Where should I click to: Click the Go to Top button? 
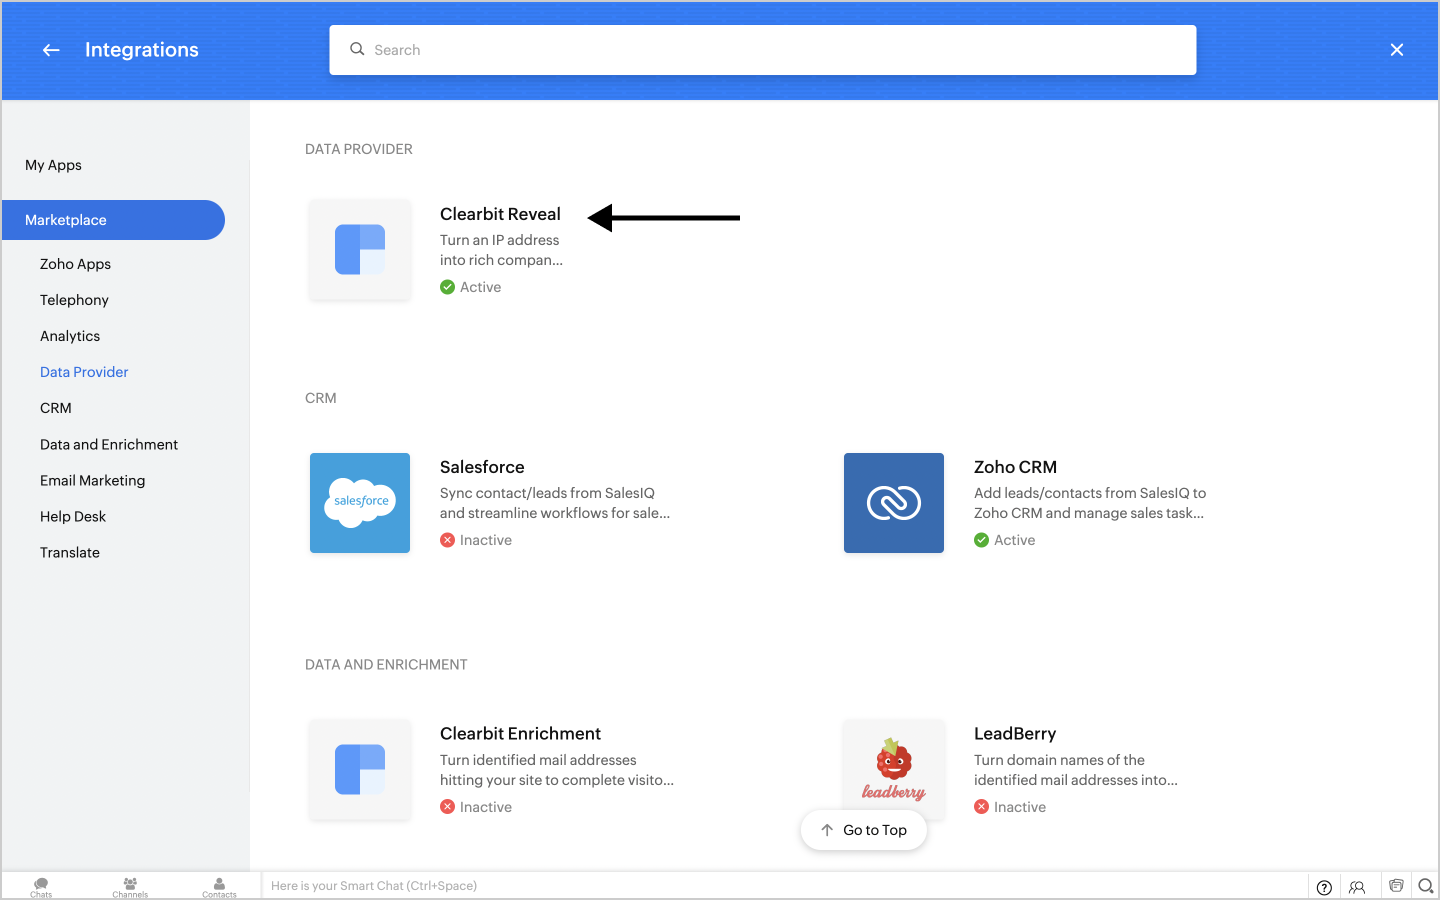coord(864,830)
